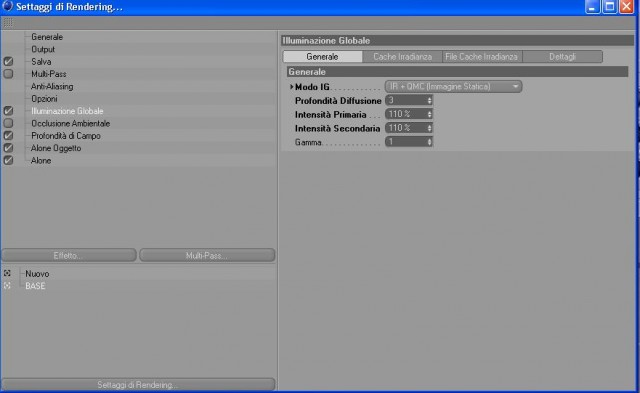Click the Effetto... button
640x393 pixels.
coord(69,255)
